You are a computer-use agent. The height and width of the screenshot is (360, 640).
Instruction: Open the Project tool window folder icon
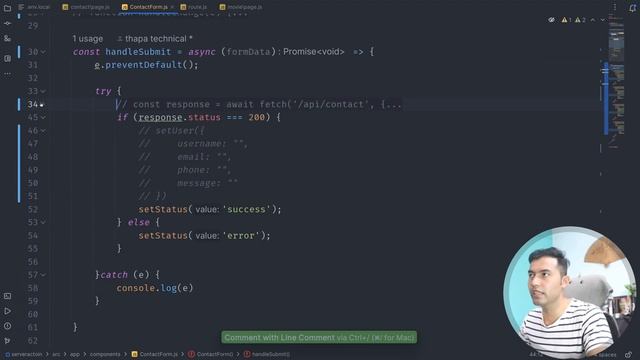click(7, 8)
